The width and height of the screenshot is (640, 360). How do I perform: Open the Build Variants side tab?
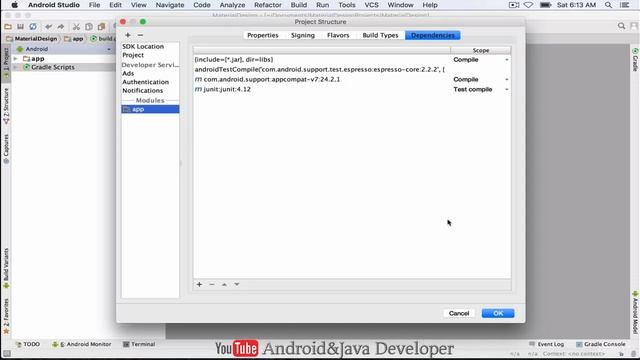pyautogui.click(x=6, y=268)
